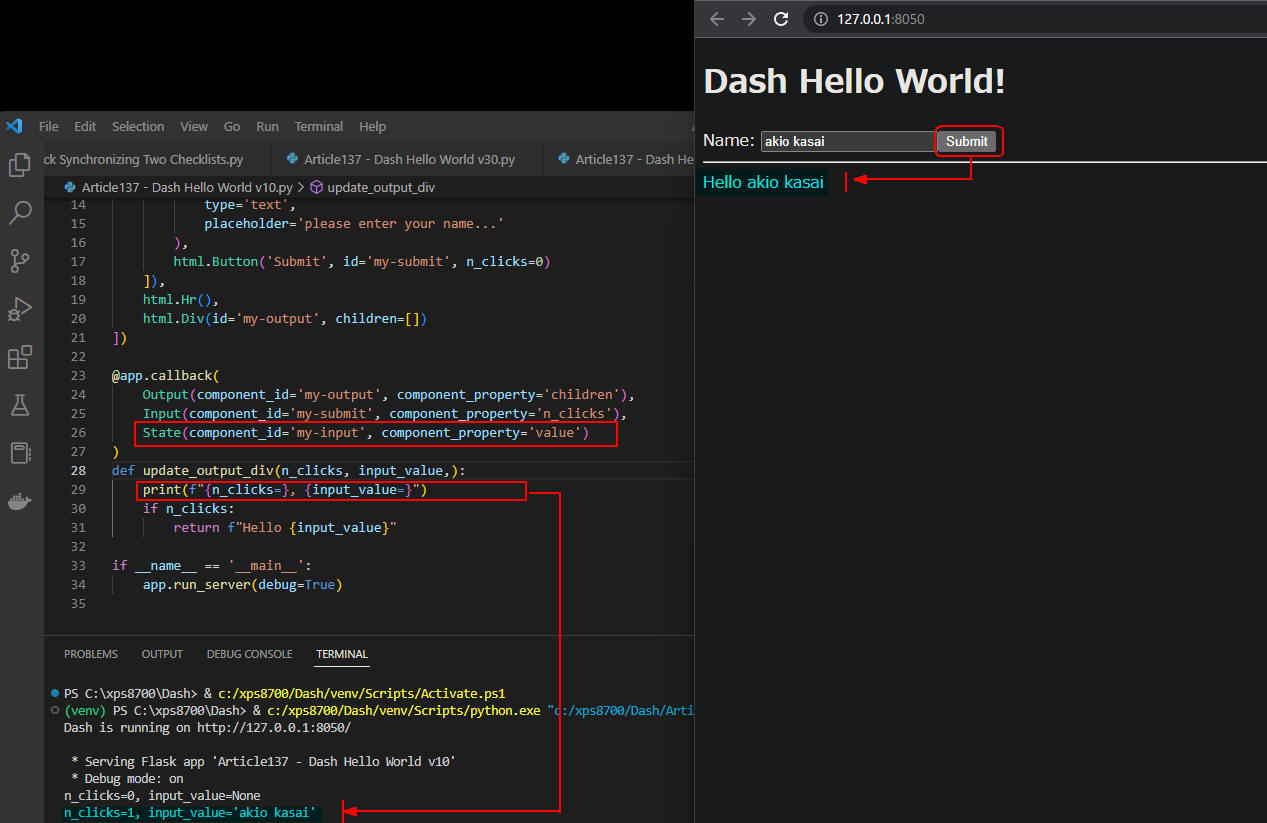Image resolution: width=1267 pixels, height=823 pixels.
Task: Open the Selection menu
Action: tap(138, 126)
